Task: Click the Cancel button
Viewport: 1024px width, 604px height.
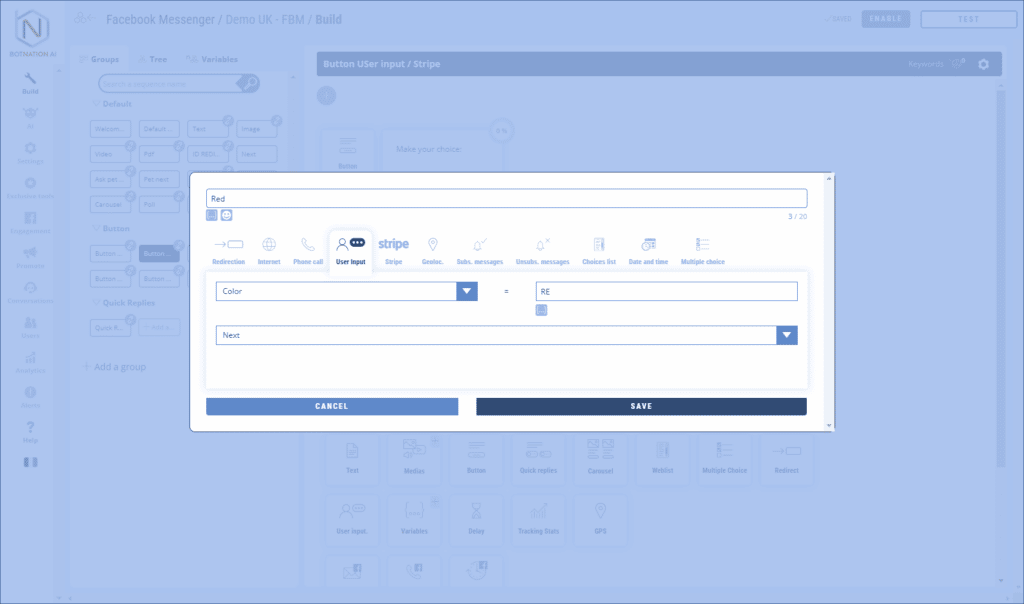Action: tap(331, 406)
